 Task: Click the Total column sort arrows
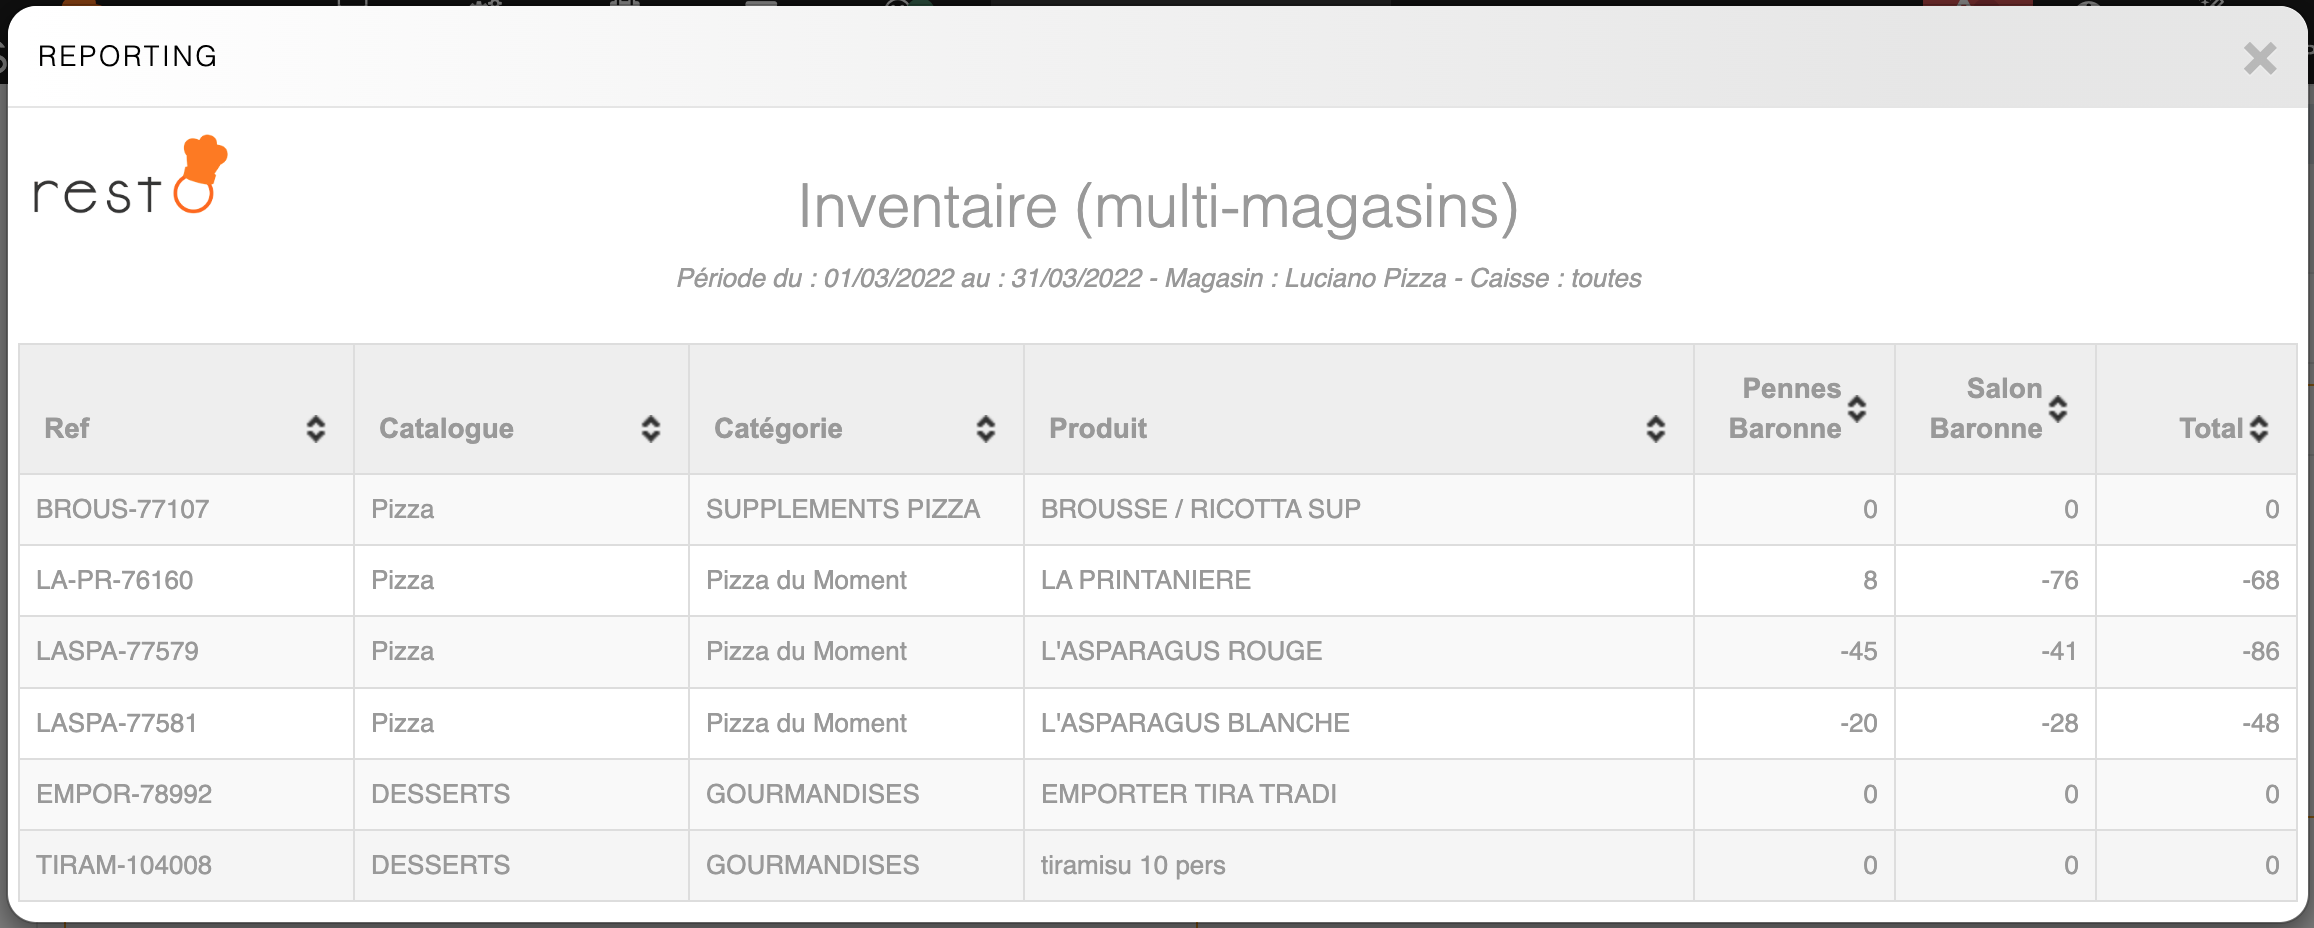[2258, 429]
